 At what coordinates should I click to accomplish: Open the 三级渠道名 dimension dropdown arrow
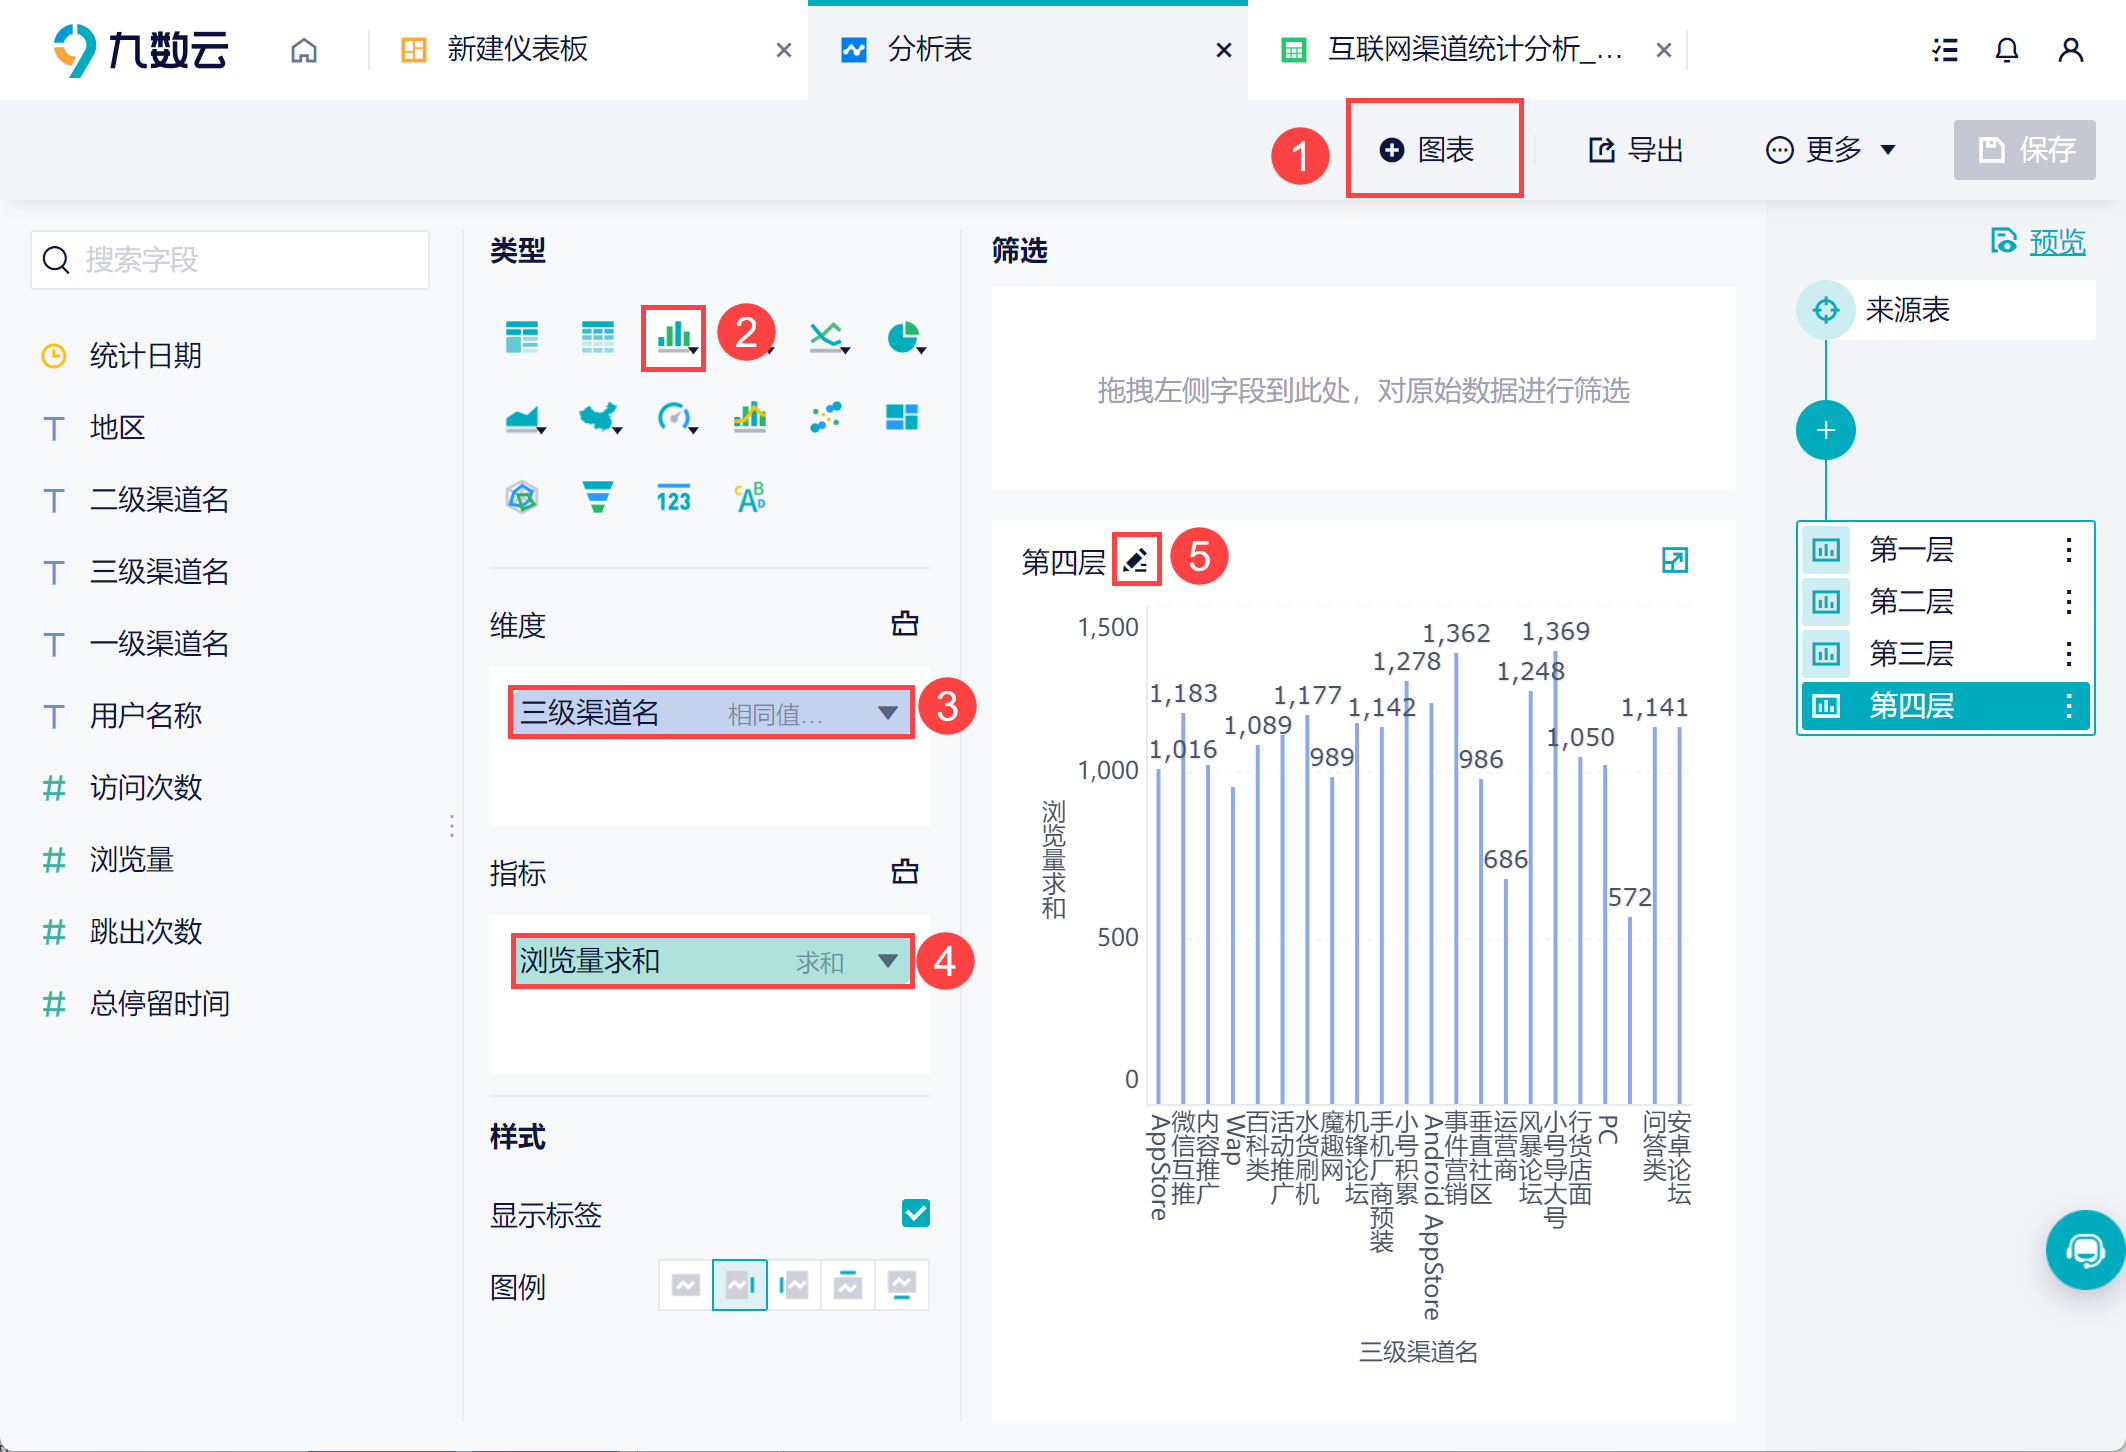point(887,713)
